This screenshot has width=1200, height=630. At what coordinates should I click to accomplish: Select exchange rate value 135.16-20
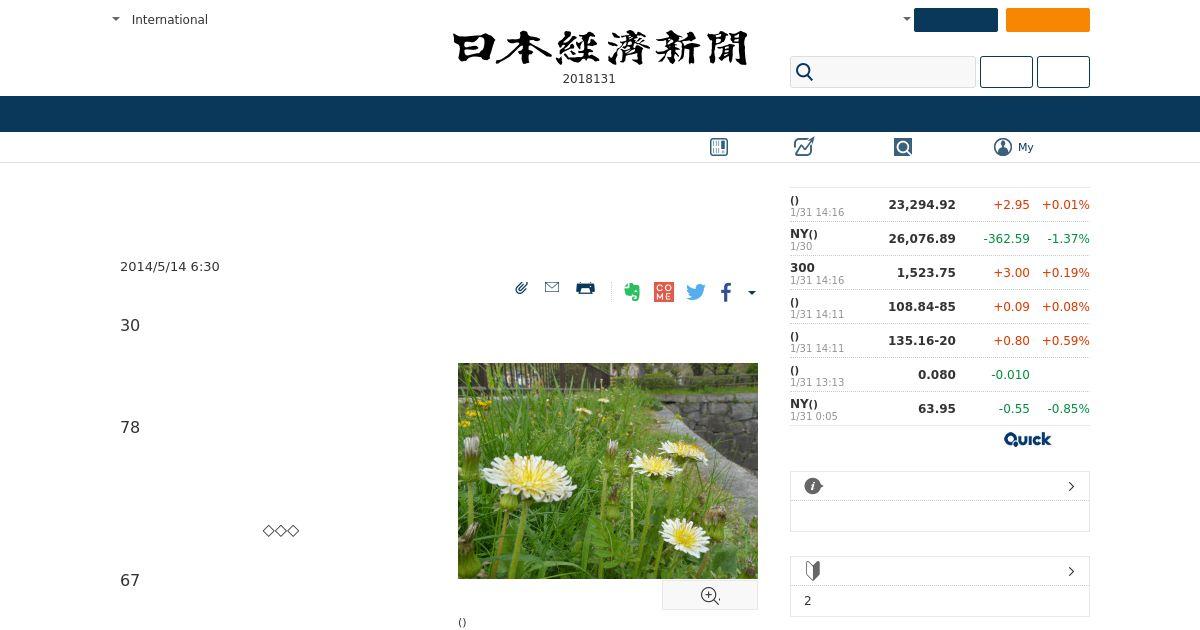click(922, 341)
